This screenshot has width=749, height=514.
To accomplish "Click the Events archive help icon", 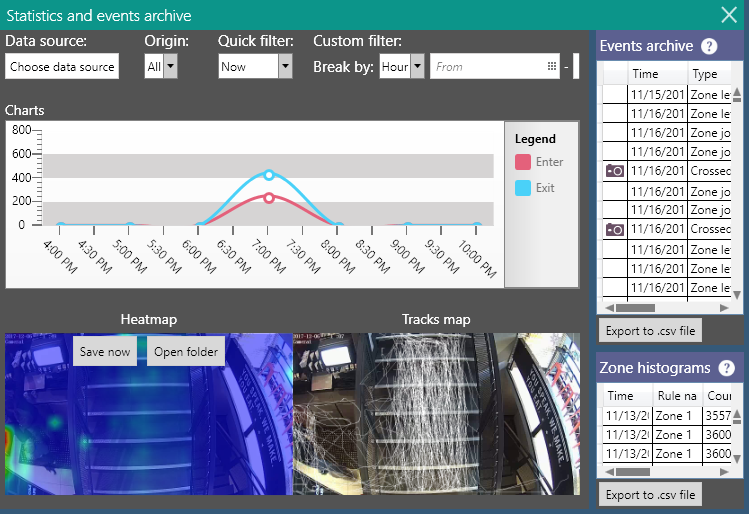I will tap(709, 46).
